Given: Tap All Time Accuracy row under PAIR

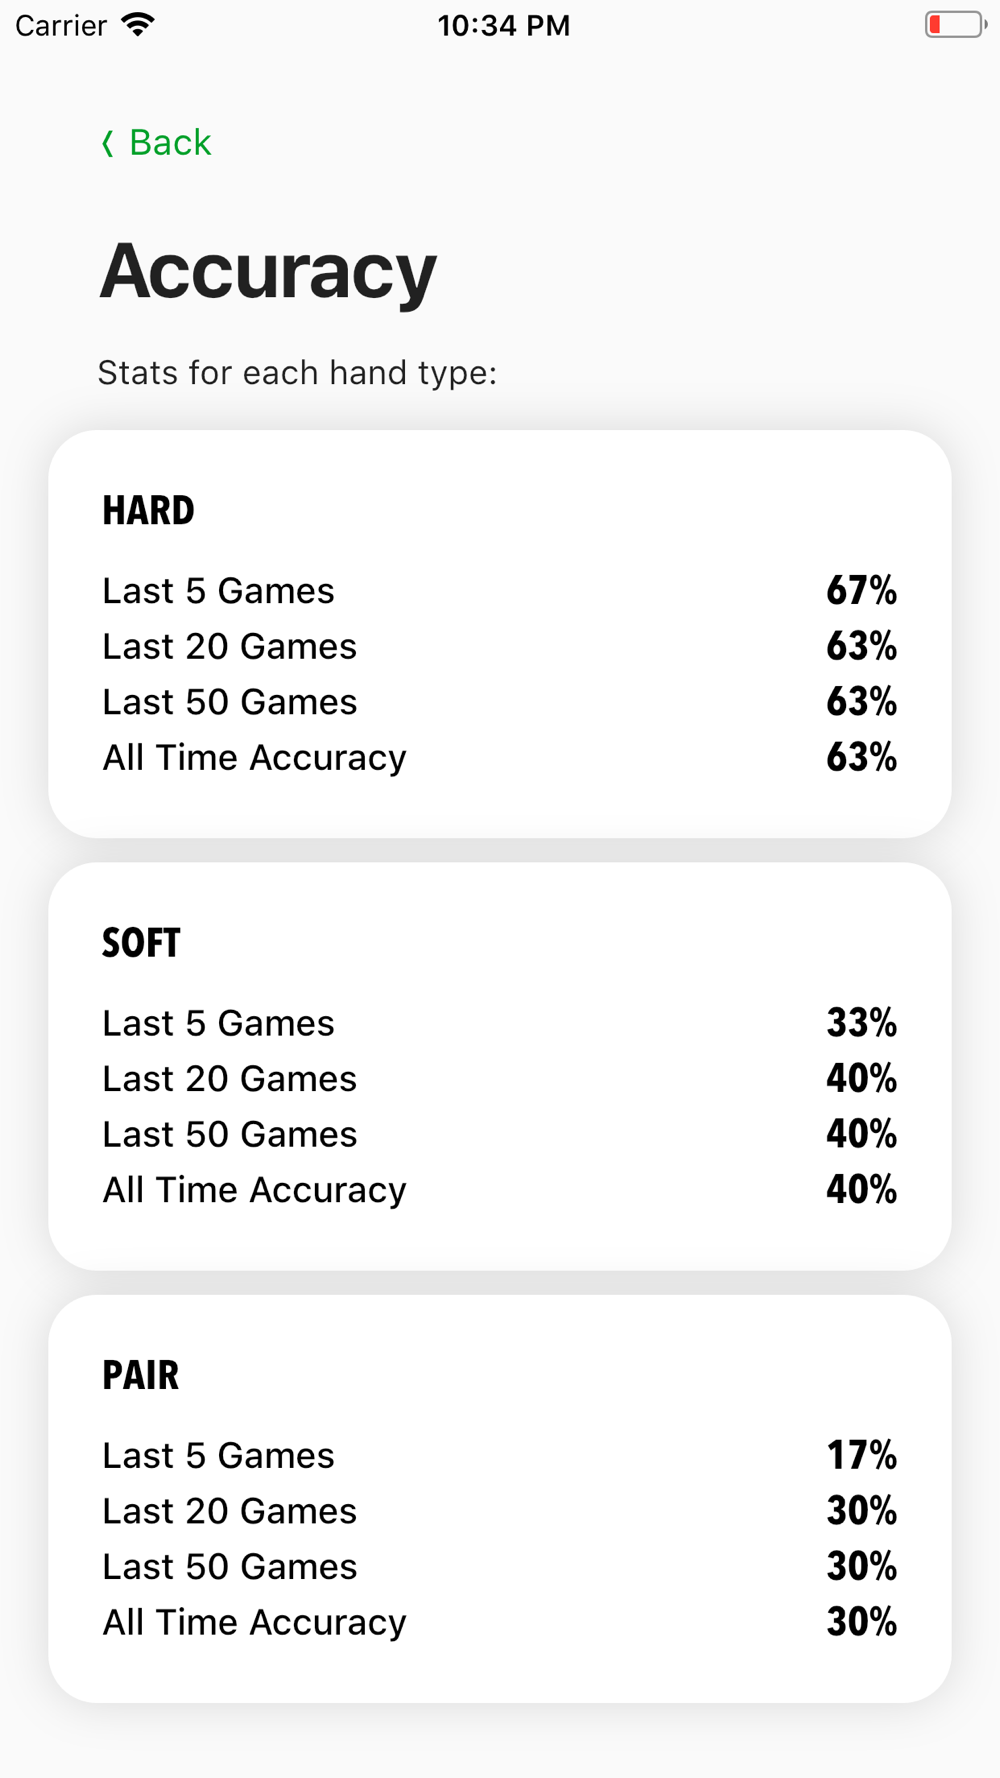Looking at the screenshot, I should [x=500, y=1623].
